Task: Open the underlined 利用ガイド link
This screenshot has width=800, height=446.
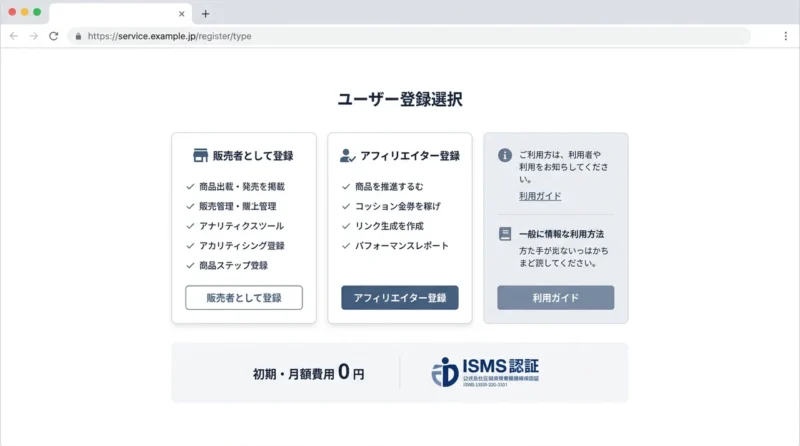Action: 540,196
